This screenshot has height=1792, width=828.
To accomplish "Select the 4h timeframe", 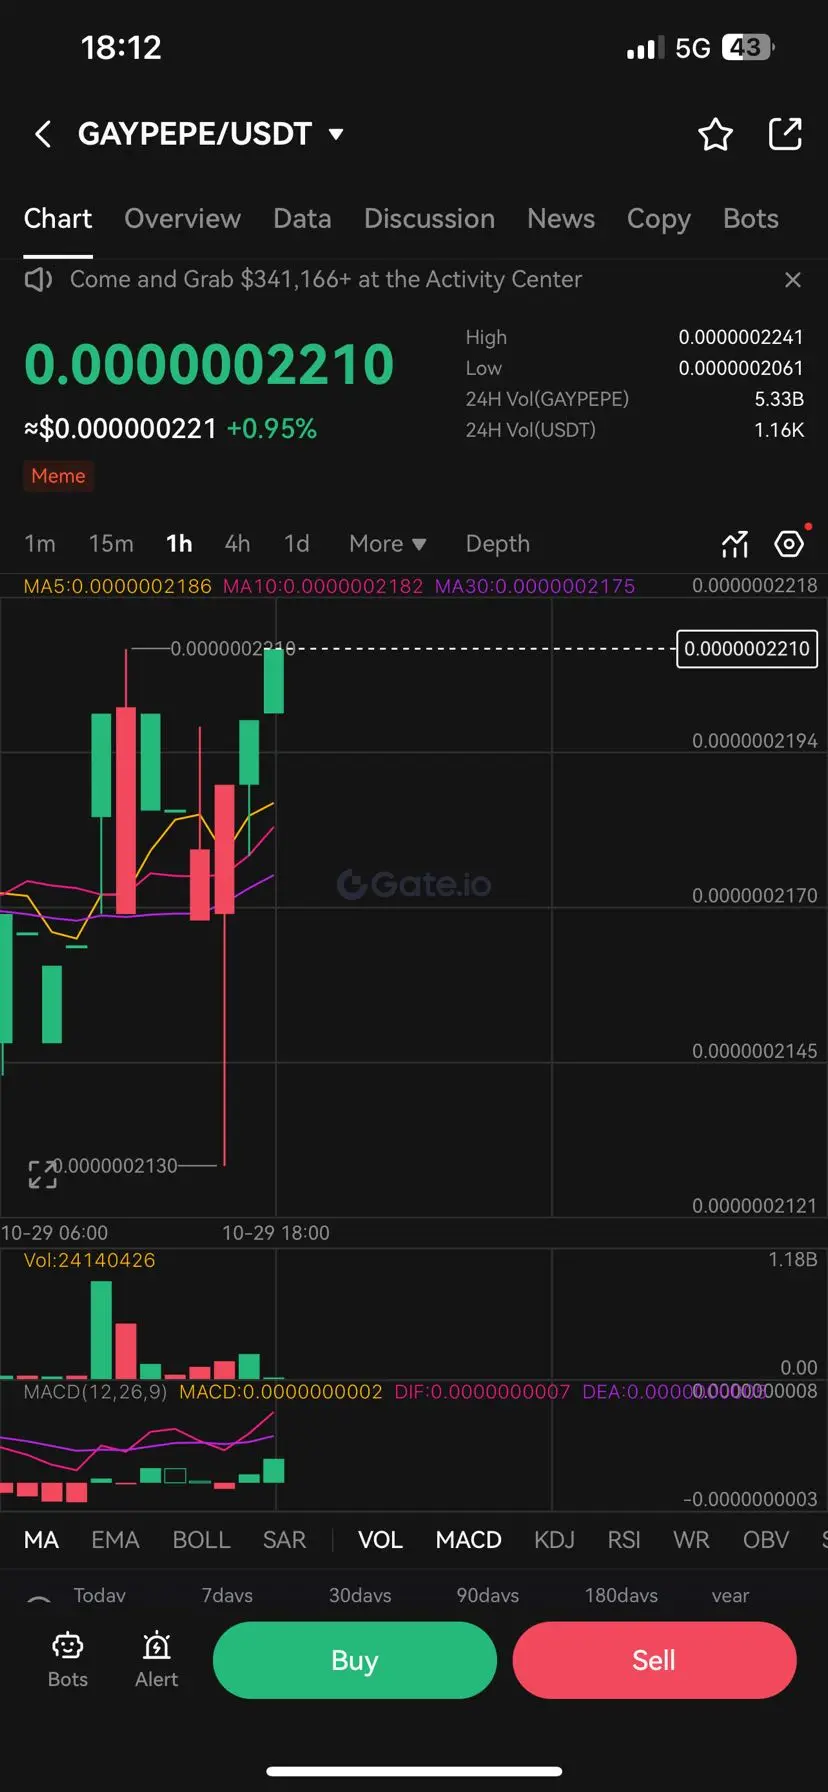I will coord(237,543).
